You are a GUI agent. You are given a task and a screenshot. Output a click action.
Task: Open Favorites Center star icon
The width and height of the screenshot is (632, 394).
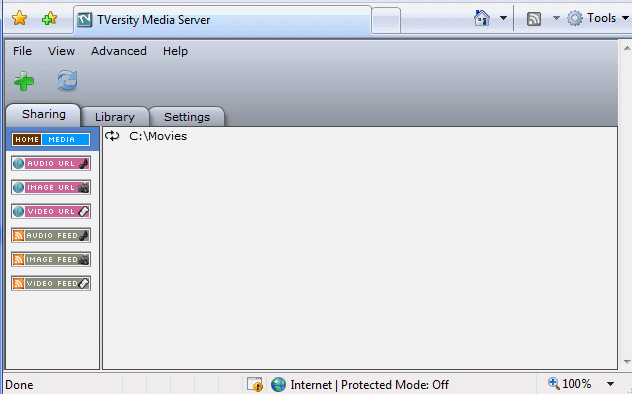tap(19, 18)
